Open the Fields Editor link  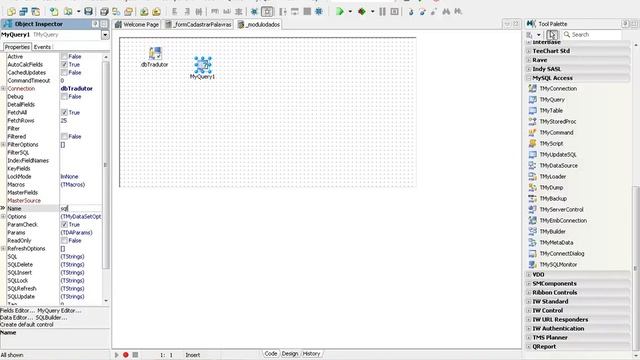(17, 311)
